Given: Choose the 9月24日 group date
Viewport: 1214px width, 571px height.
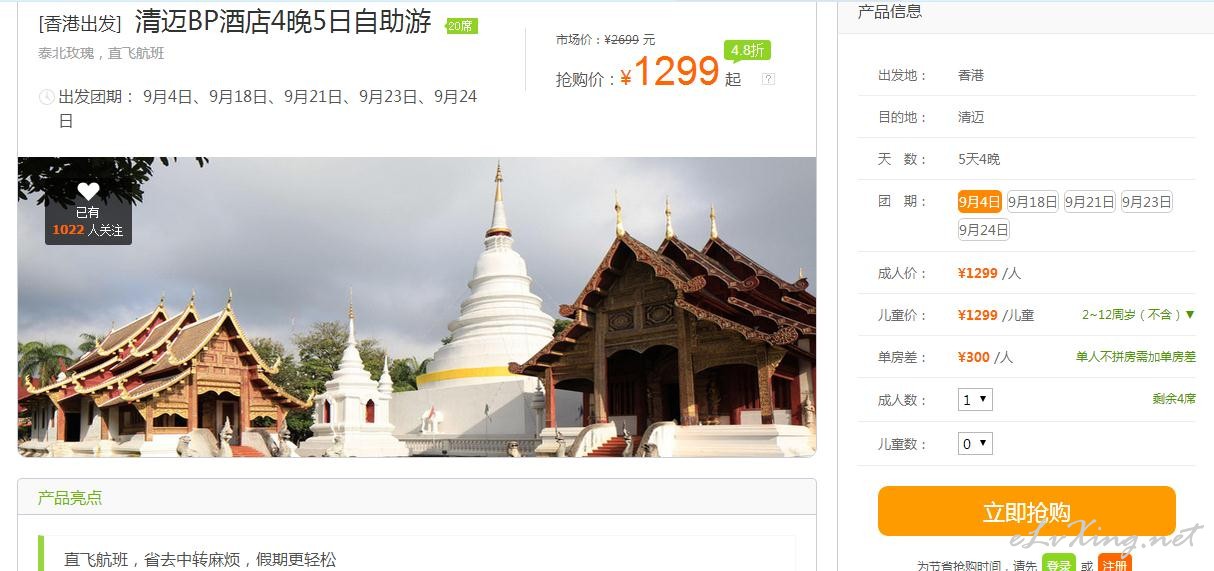Looking at the screenshot, I should tap(984, 229).
